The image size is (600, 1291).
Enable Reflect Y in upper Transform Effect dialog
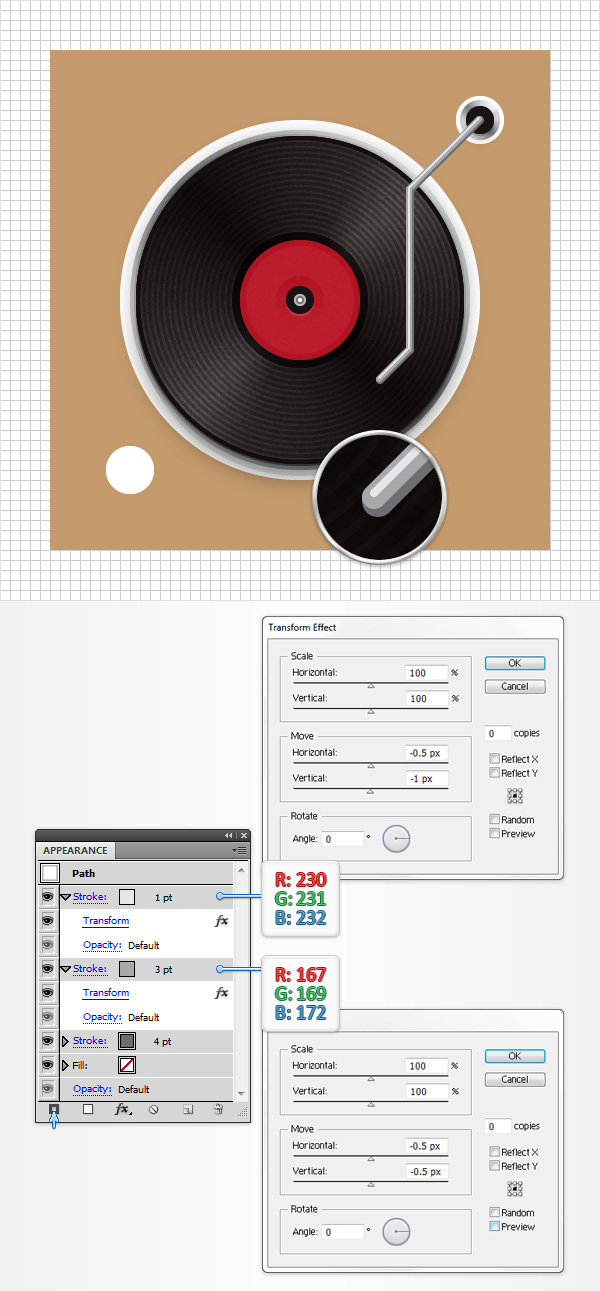[495, 773]
